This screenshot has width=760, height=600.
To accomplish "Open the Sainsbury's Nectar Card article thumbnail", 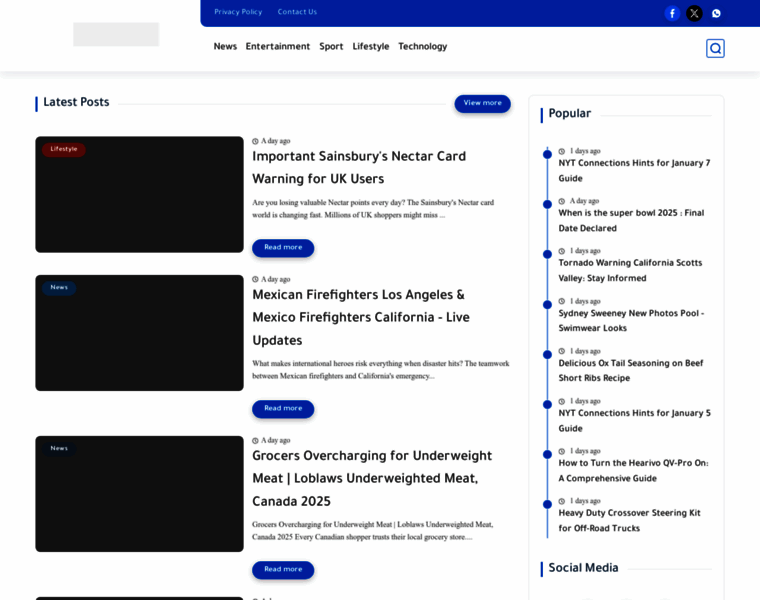I will coord(139,195).
